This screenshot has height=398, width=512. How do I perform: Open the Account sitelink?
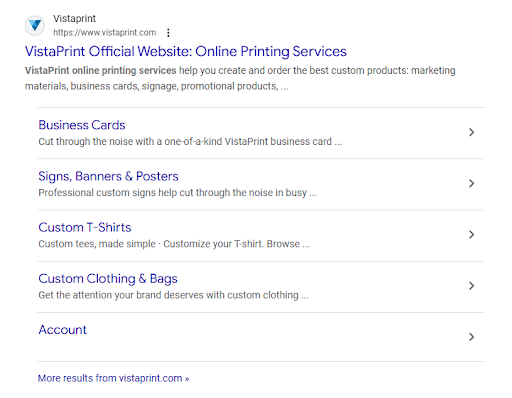pyautogui.click(x=62, y=330)
